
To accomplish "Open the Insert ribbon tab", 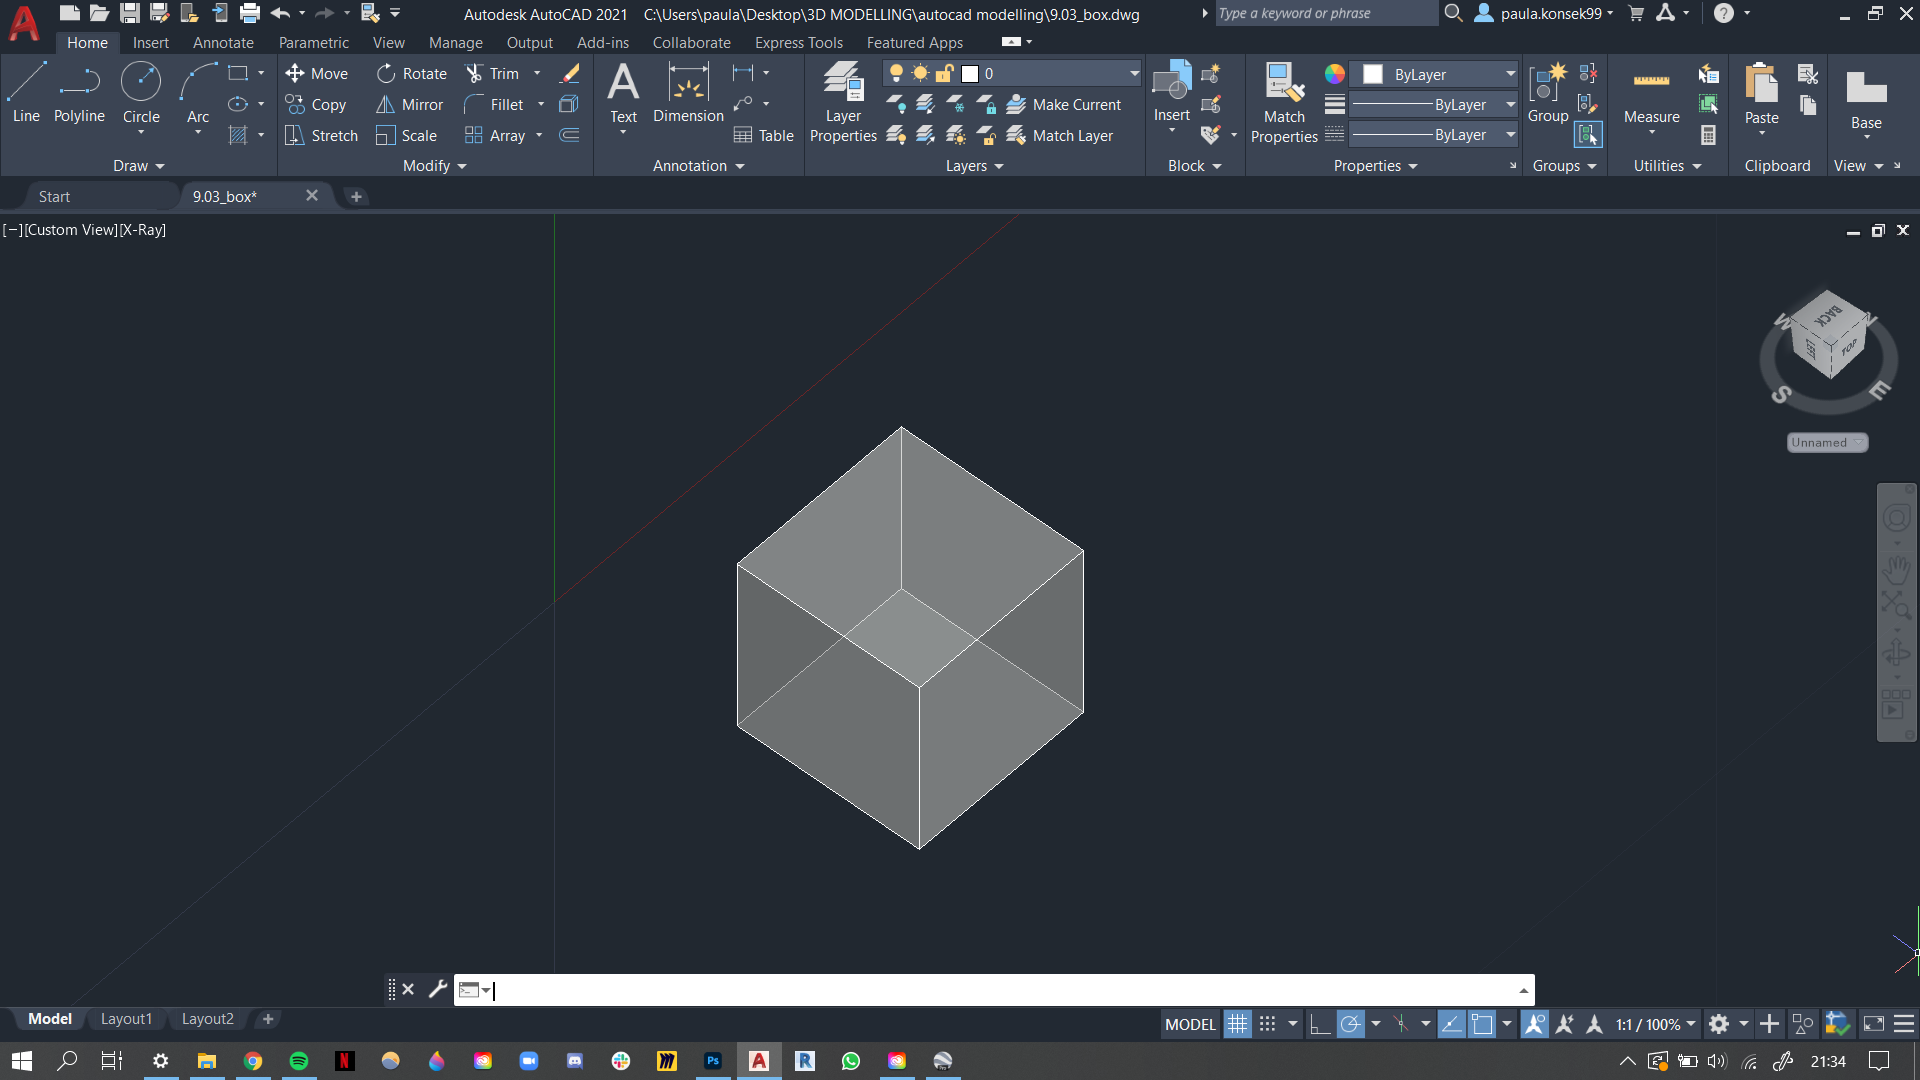I will pyautogui.click(x=151, y=43).
